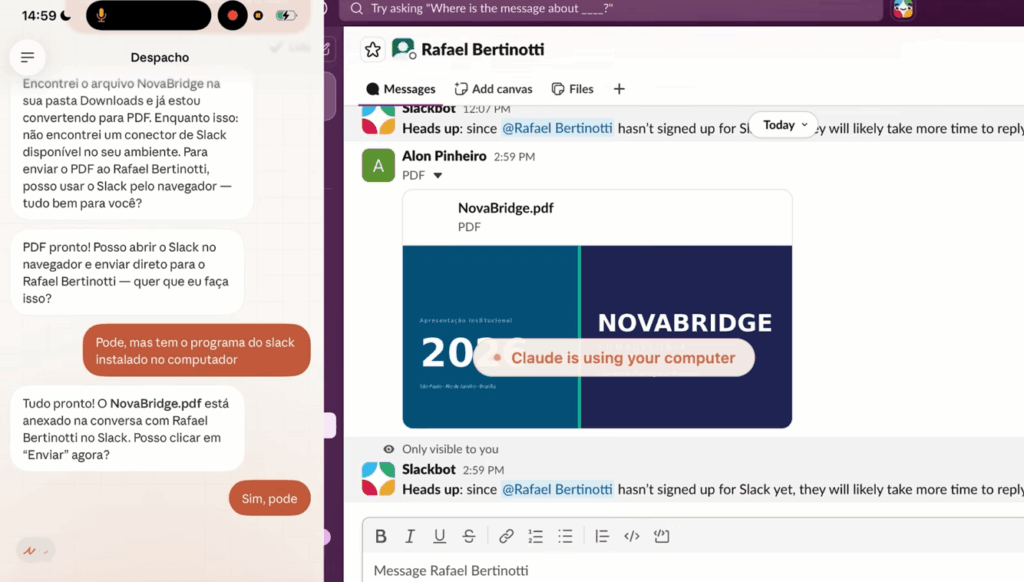Viewport: 1024px width, 582px height.
Task: Click the Slack search magnifier icon
Action: pyautogui.click(x=357, y=8)
